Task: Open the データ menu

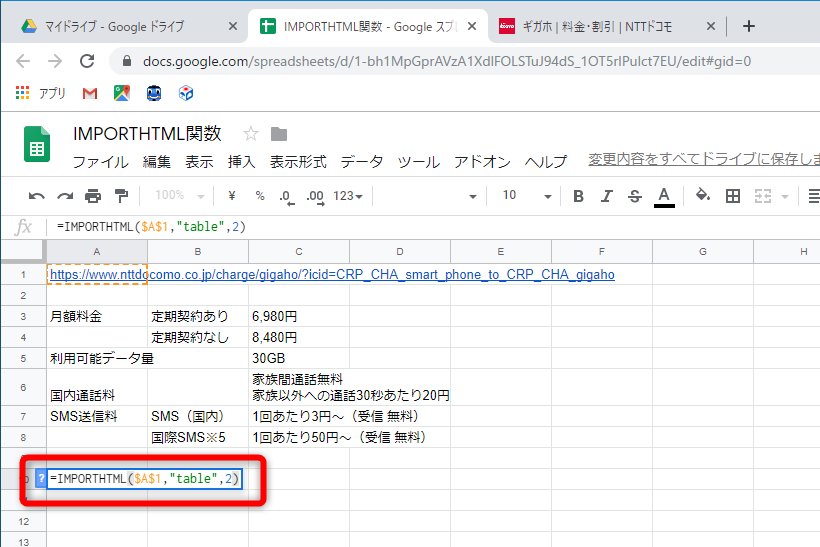Action: (x=362, y=162)
